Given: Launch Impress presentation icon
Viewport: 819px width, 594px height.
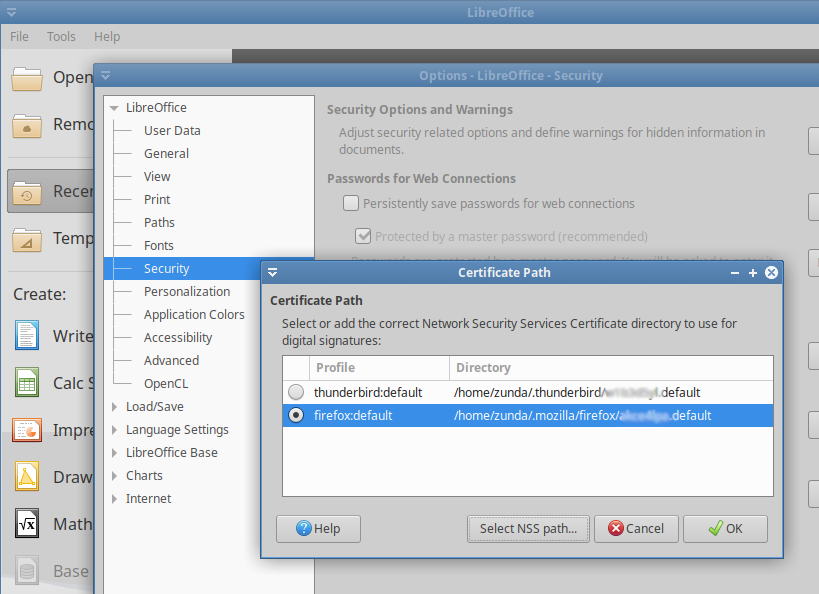Looking at the screenshot, I should pyautogui.click(x=27, y=430).
